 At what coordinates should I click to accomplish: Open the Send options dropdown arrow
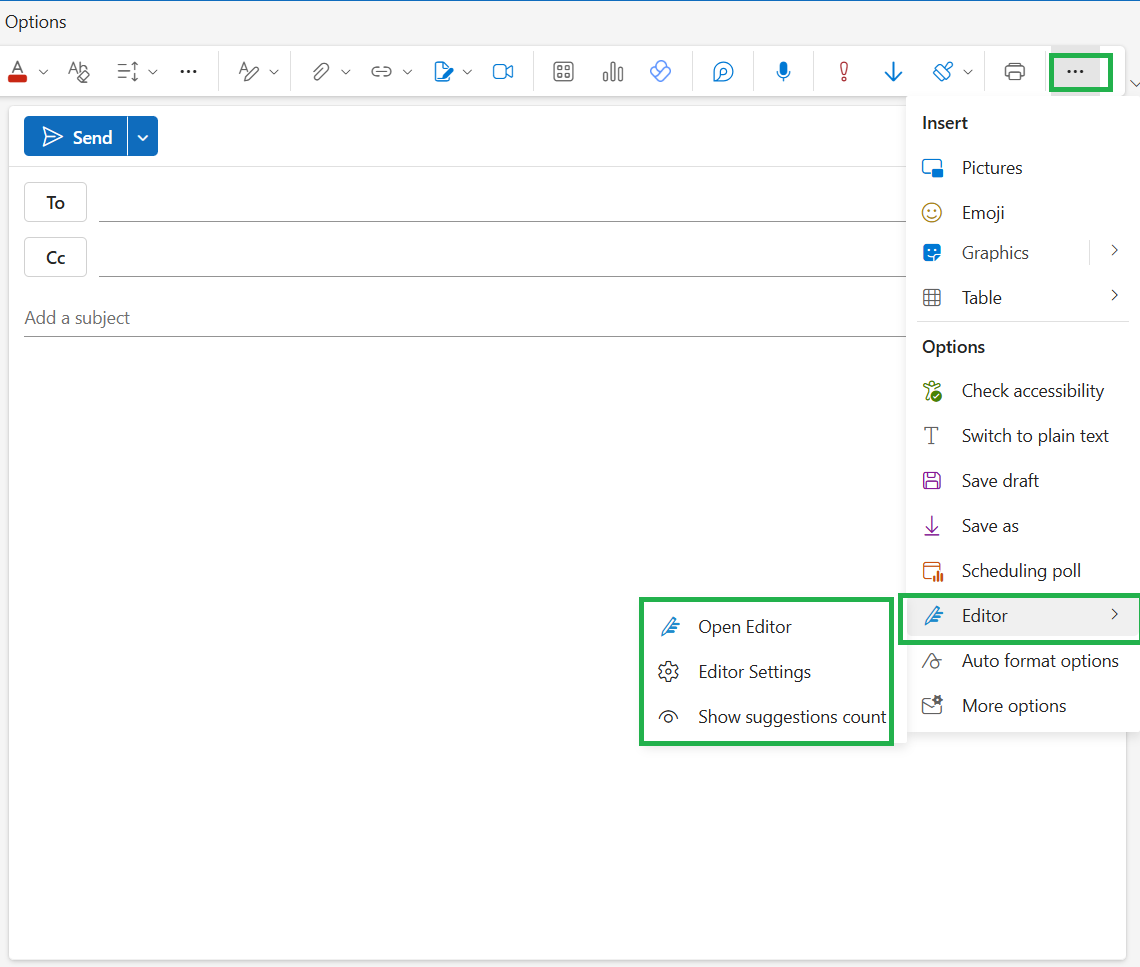(143, 137)
